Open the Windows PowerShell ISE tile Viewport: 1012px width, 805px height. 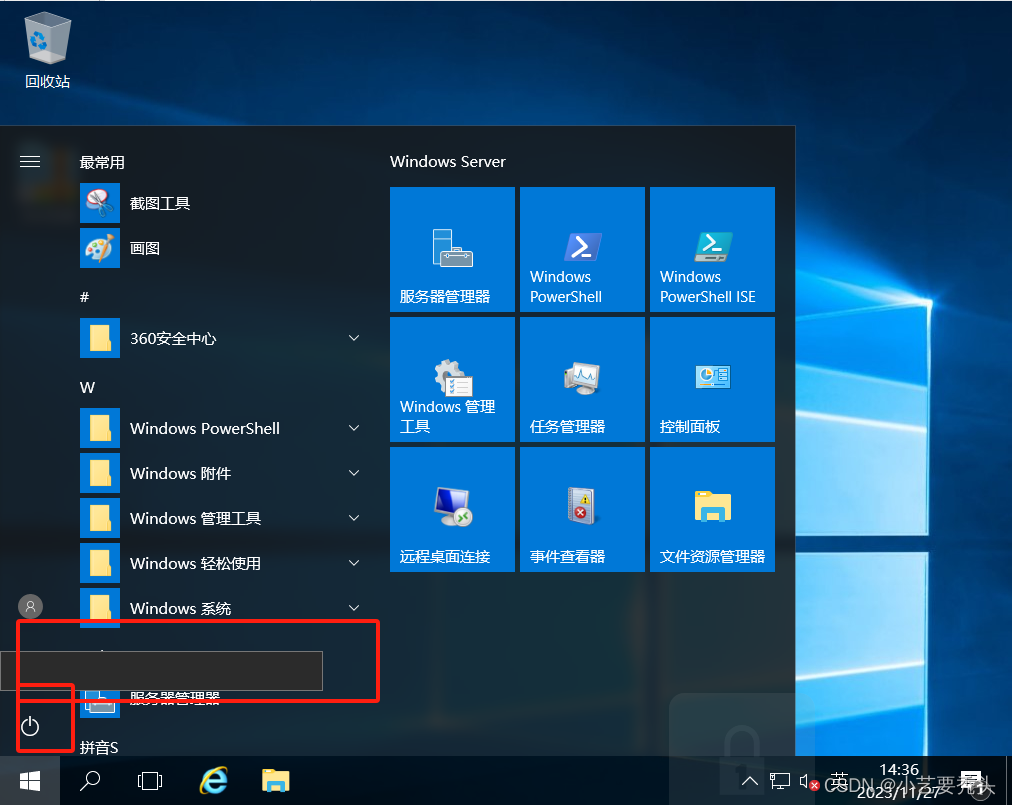713,249
